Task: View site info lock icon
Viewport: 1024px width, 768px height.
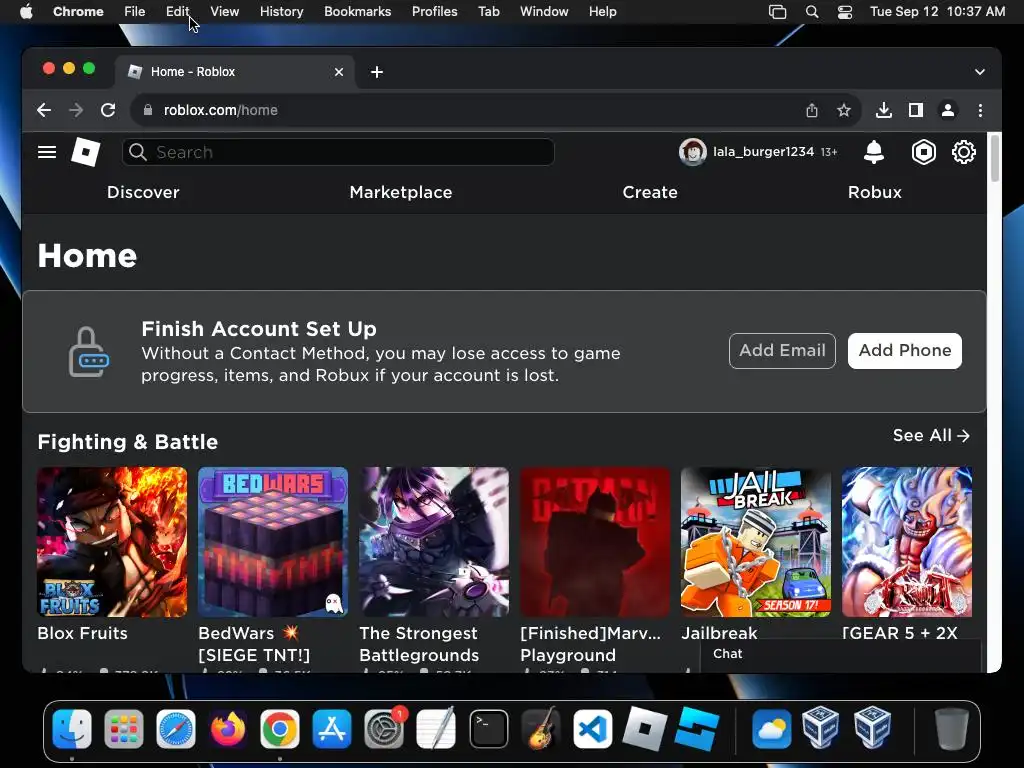Action: [x=148, y=110]
